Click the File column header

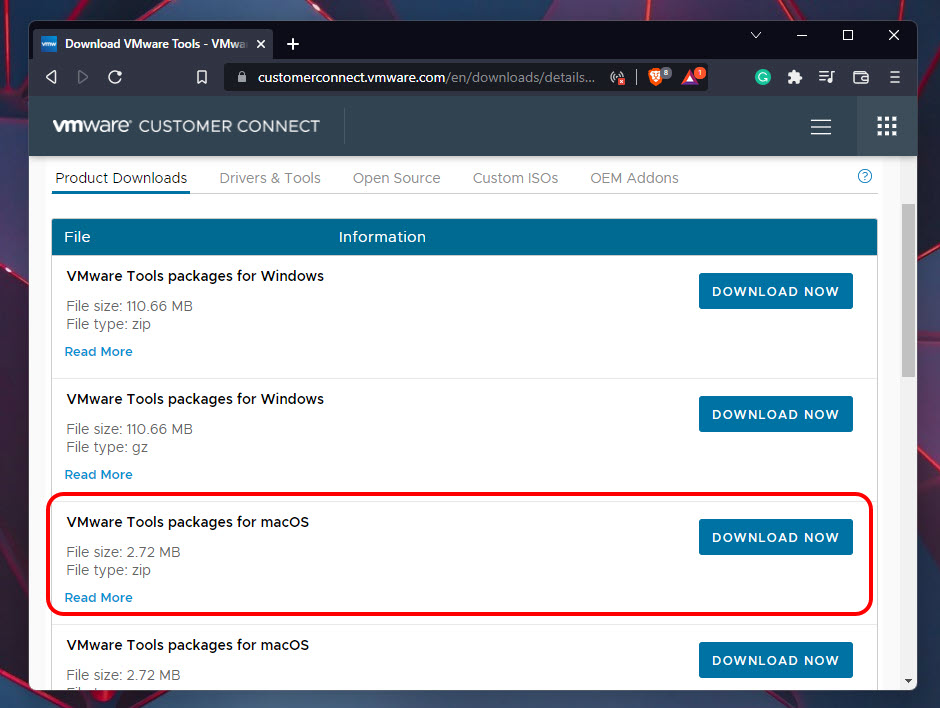77,237
